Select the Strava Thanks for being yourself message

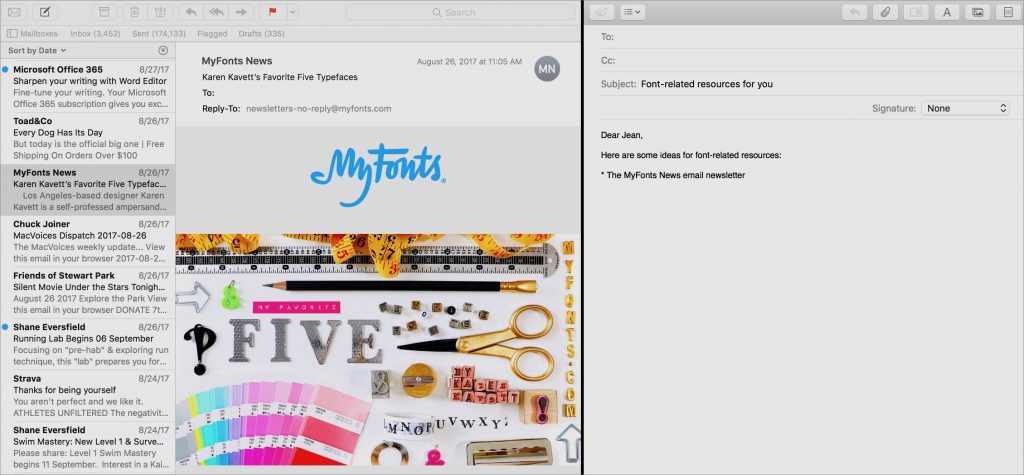88,396
